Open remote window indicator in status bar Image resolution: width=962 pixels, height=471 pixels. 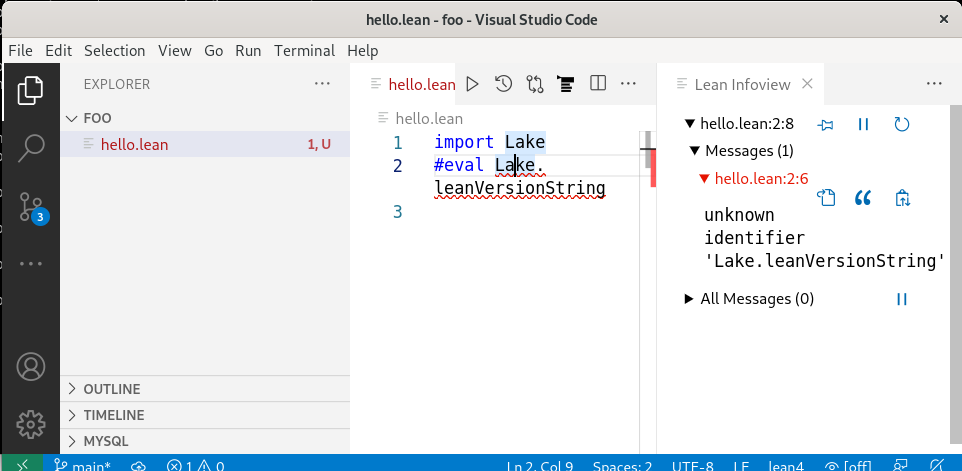point(21,465)
